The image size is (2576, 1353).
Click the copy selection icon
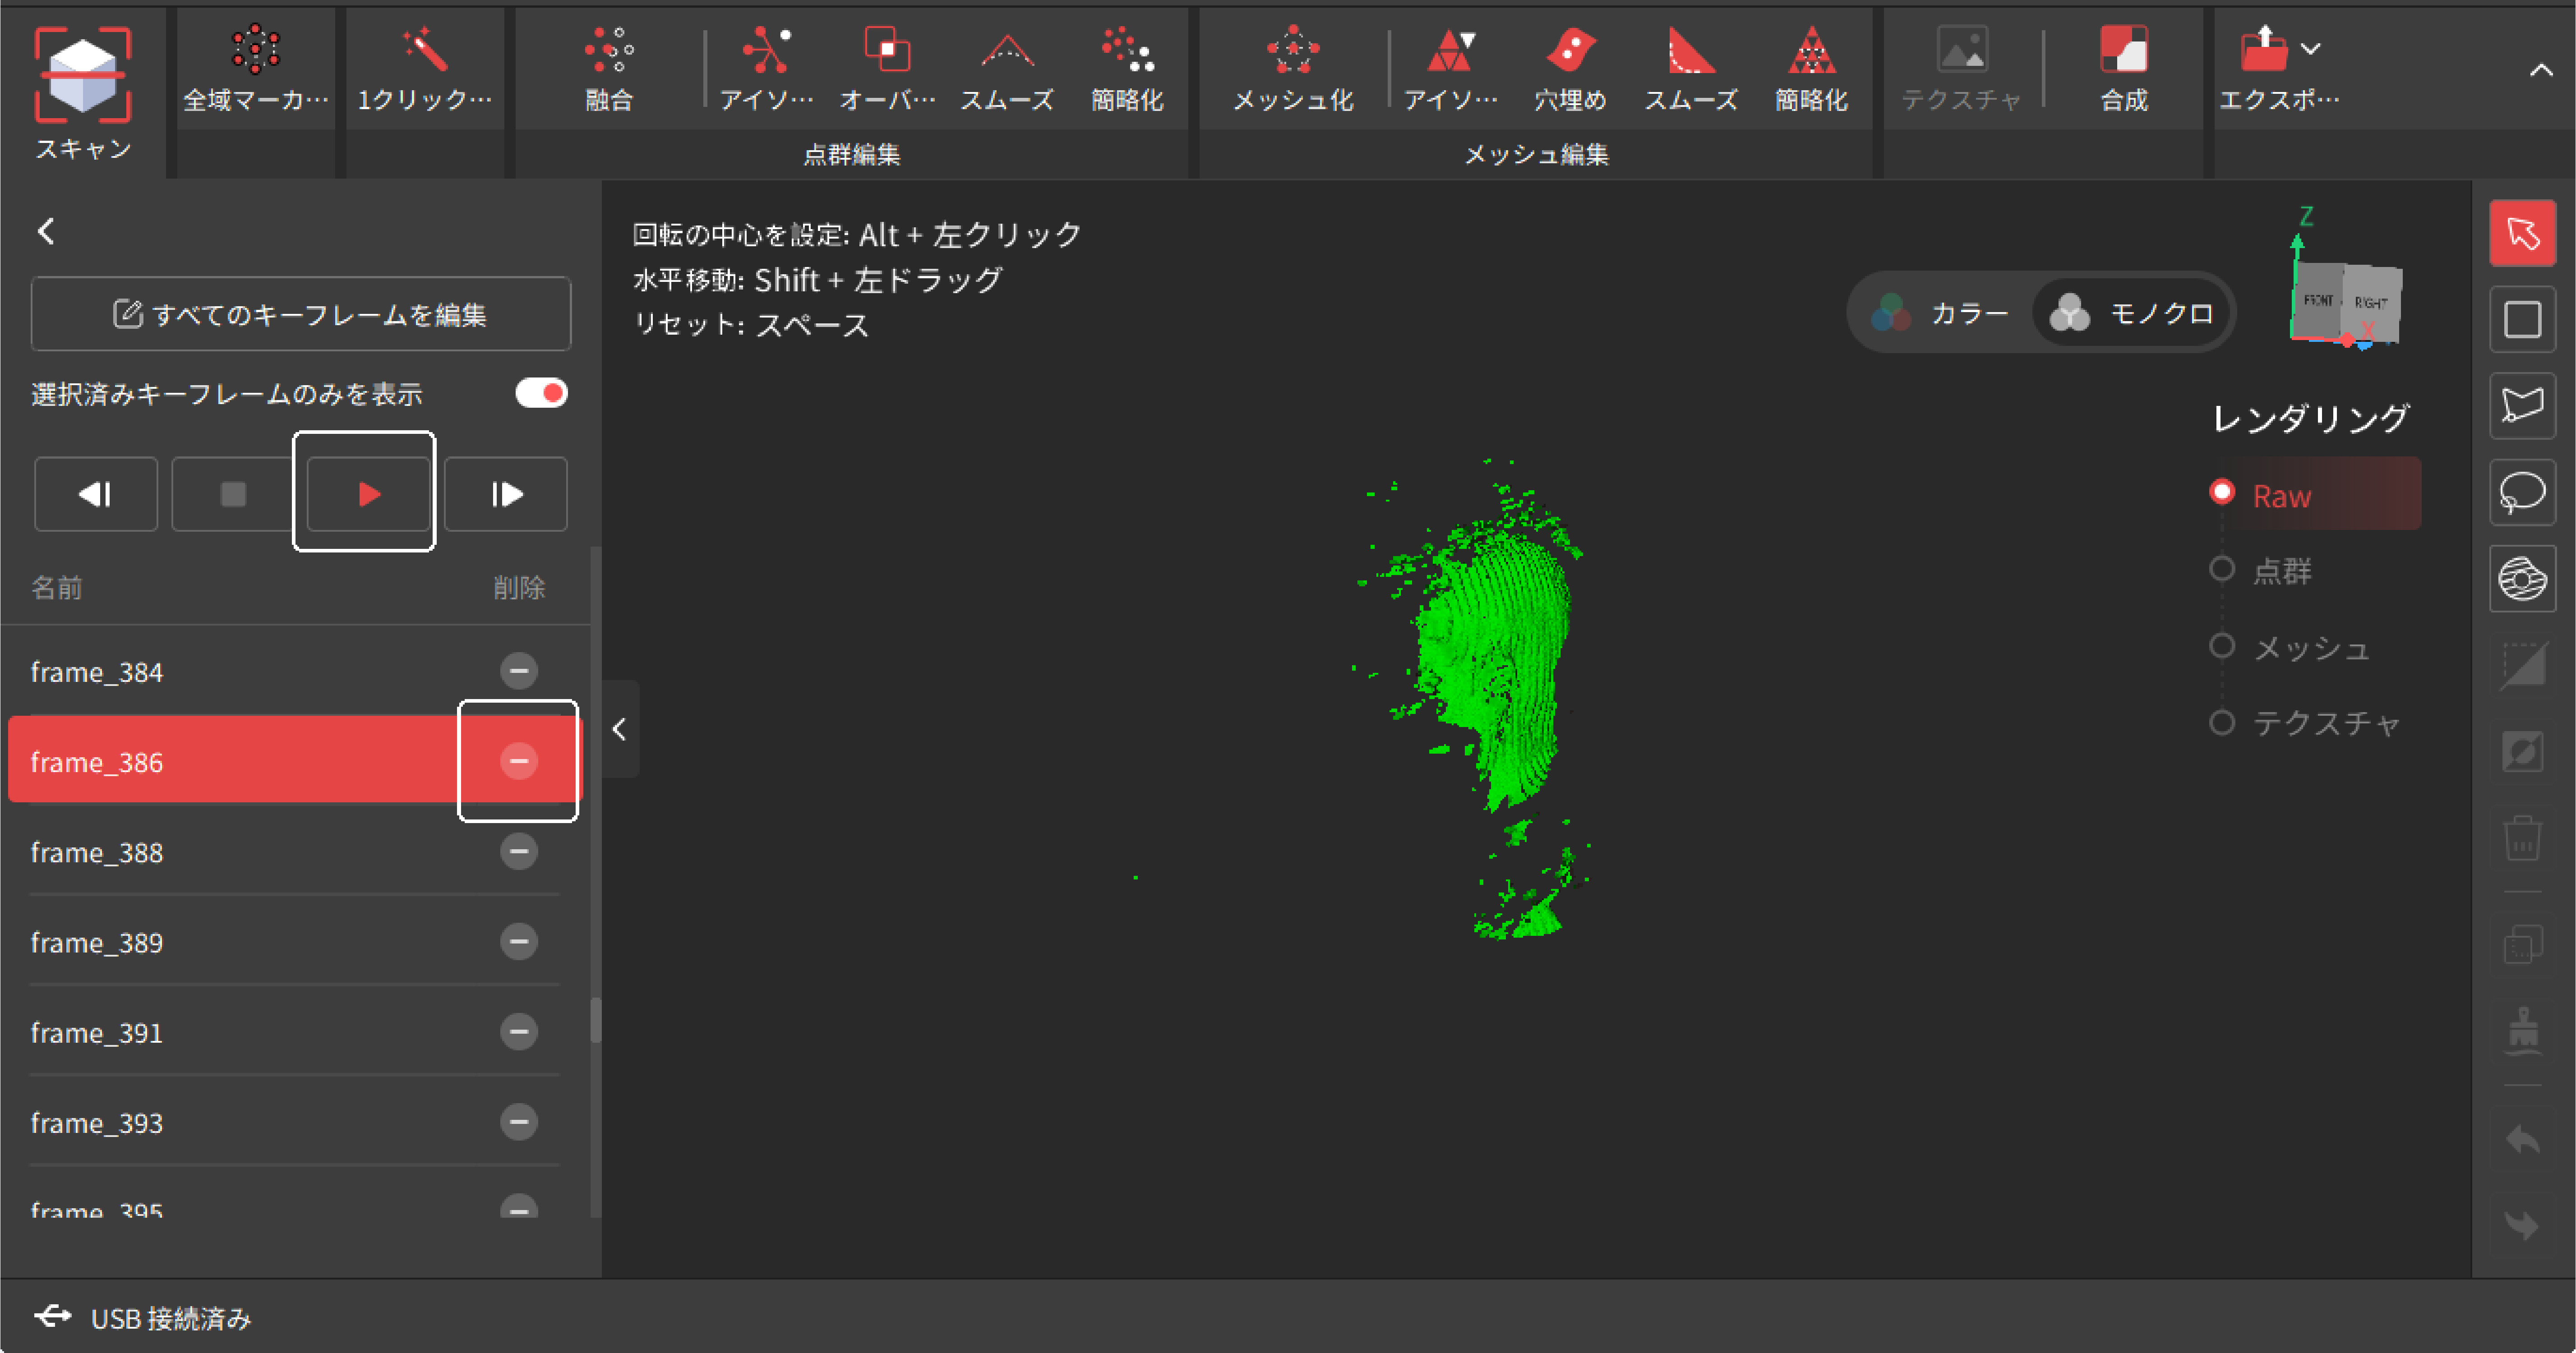click(2522, 944)
